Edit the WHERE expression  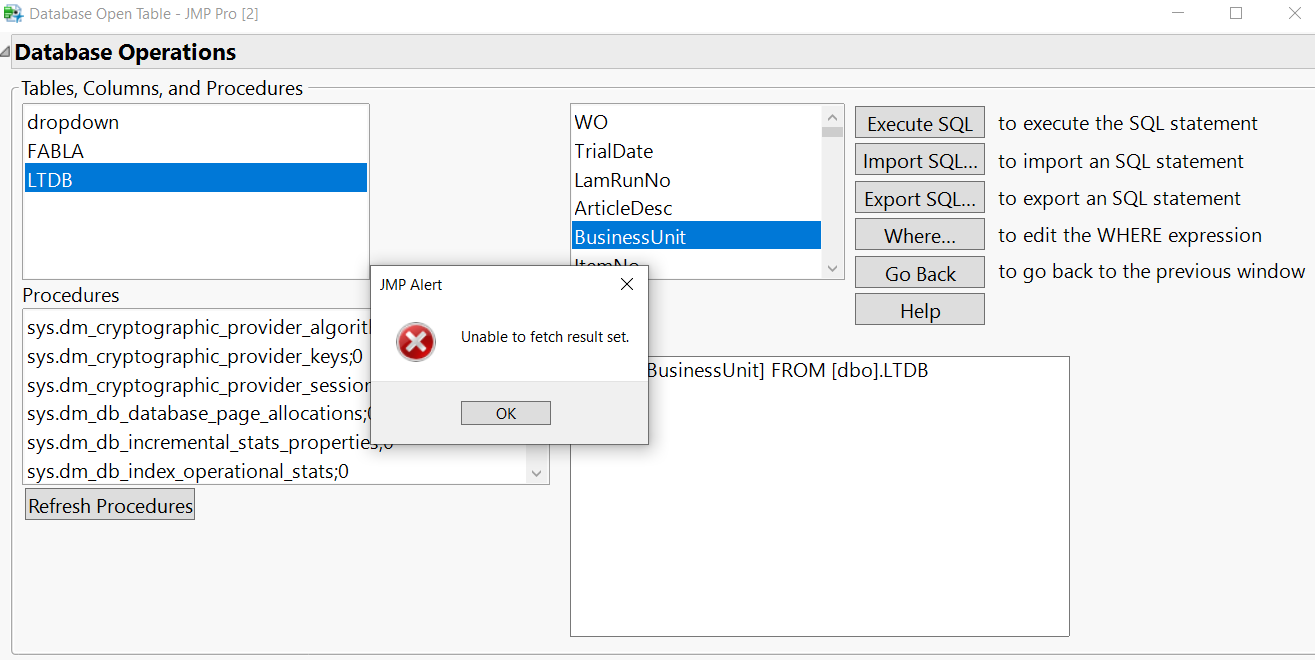pyautogui.click(x=918, y=234)
